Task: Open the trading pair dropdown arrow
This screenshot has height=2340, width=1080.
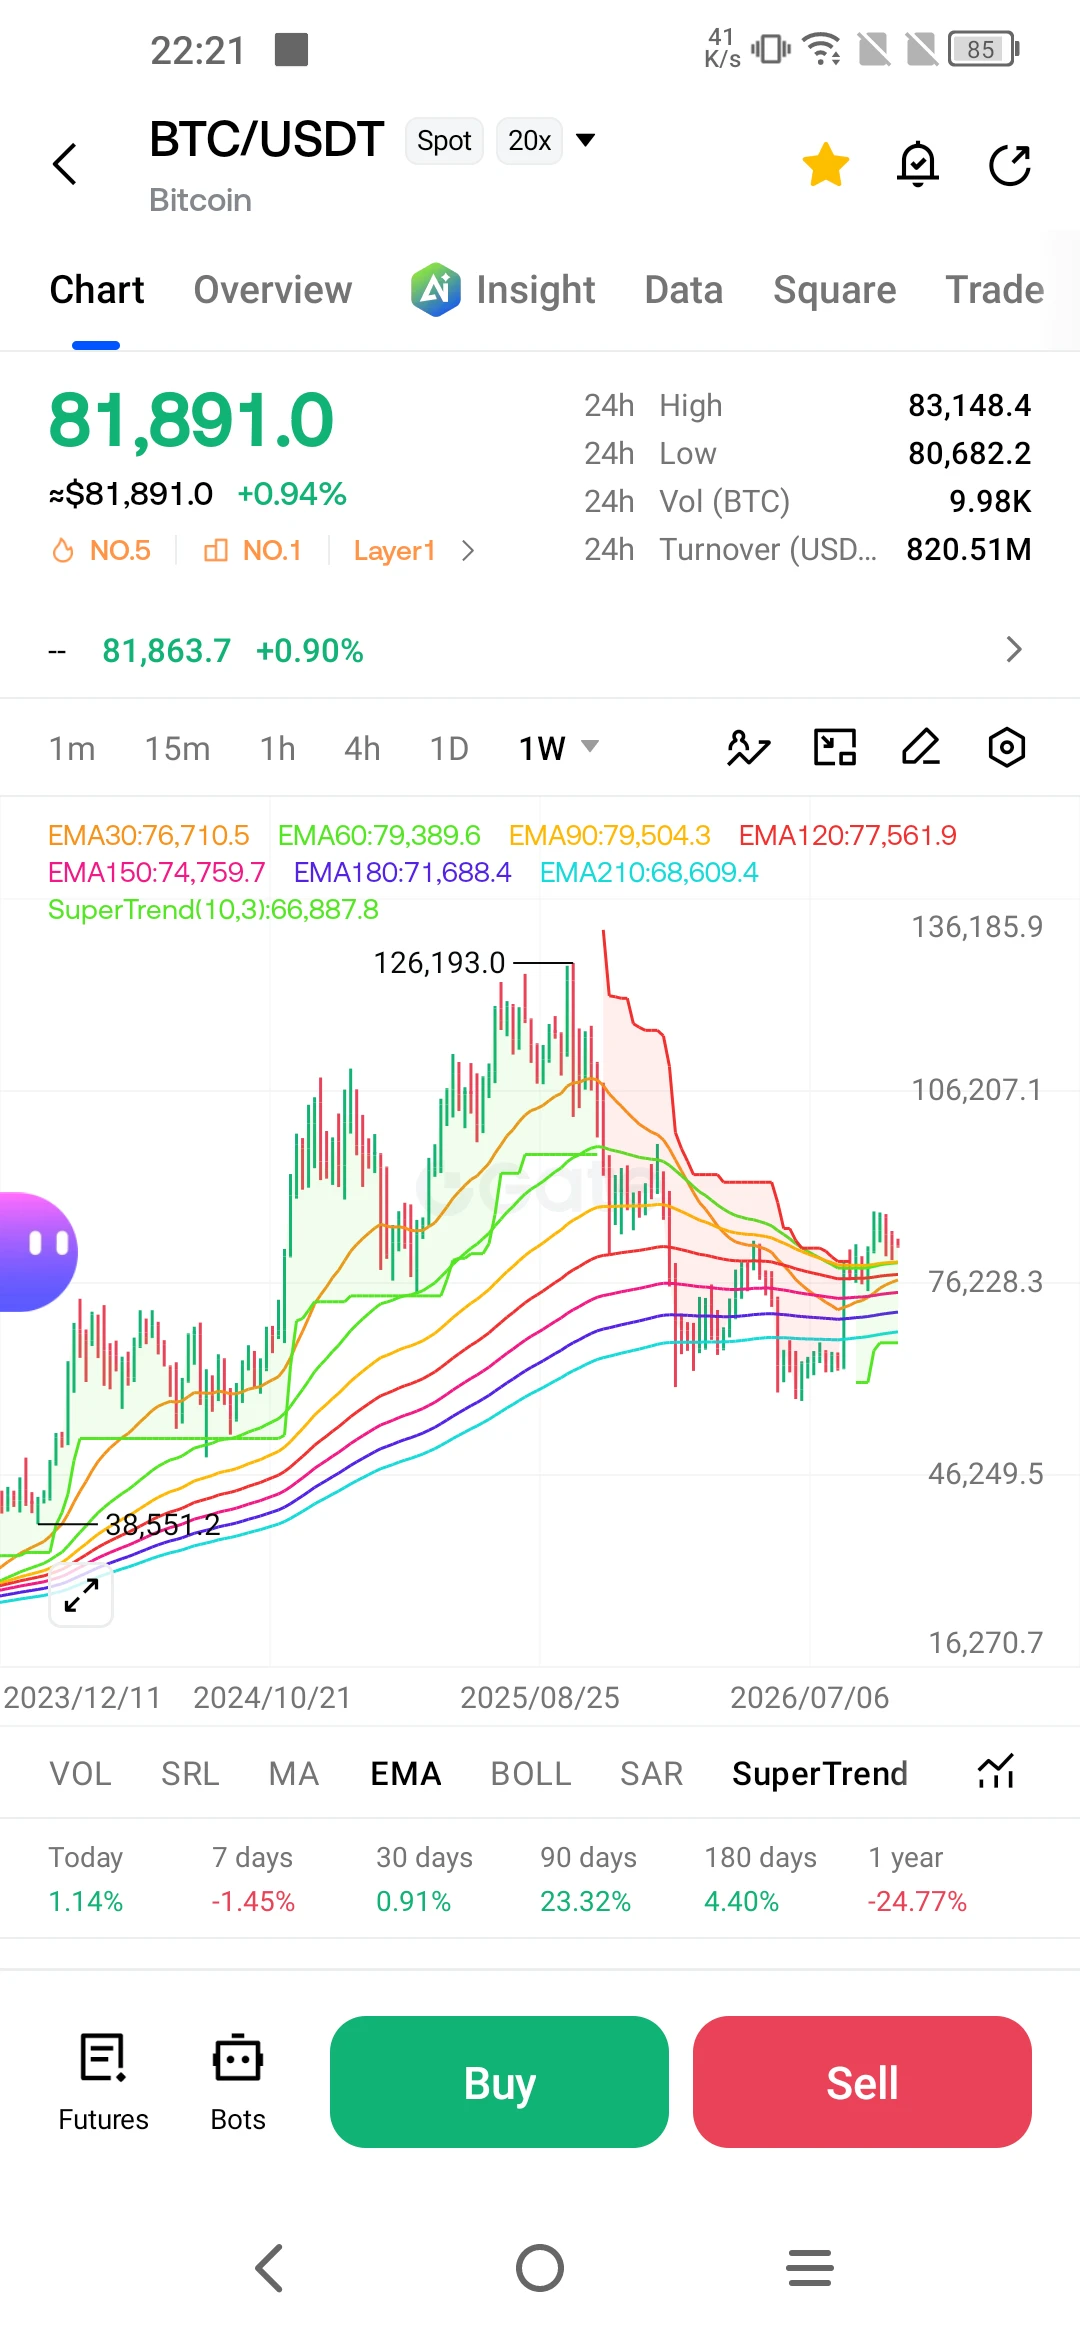Action: (587, 140)
